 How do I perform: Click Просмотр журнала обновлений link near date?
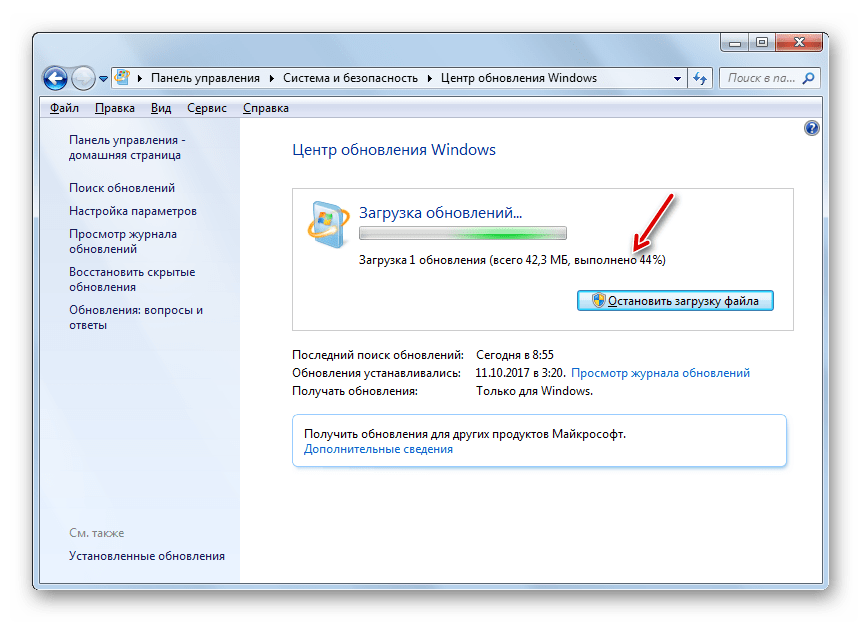660,373
